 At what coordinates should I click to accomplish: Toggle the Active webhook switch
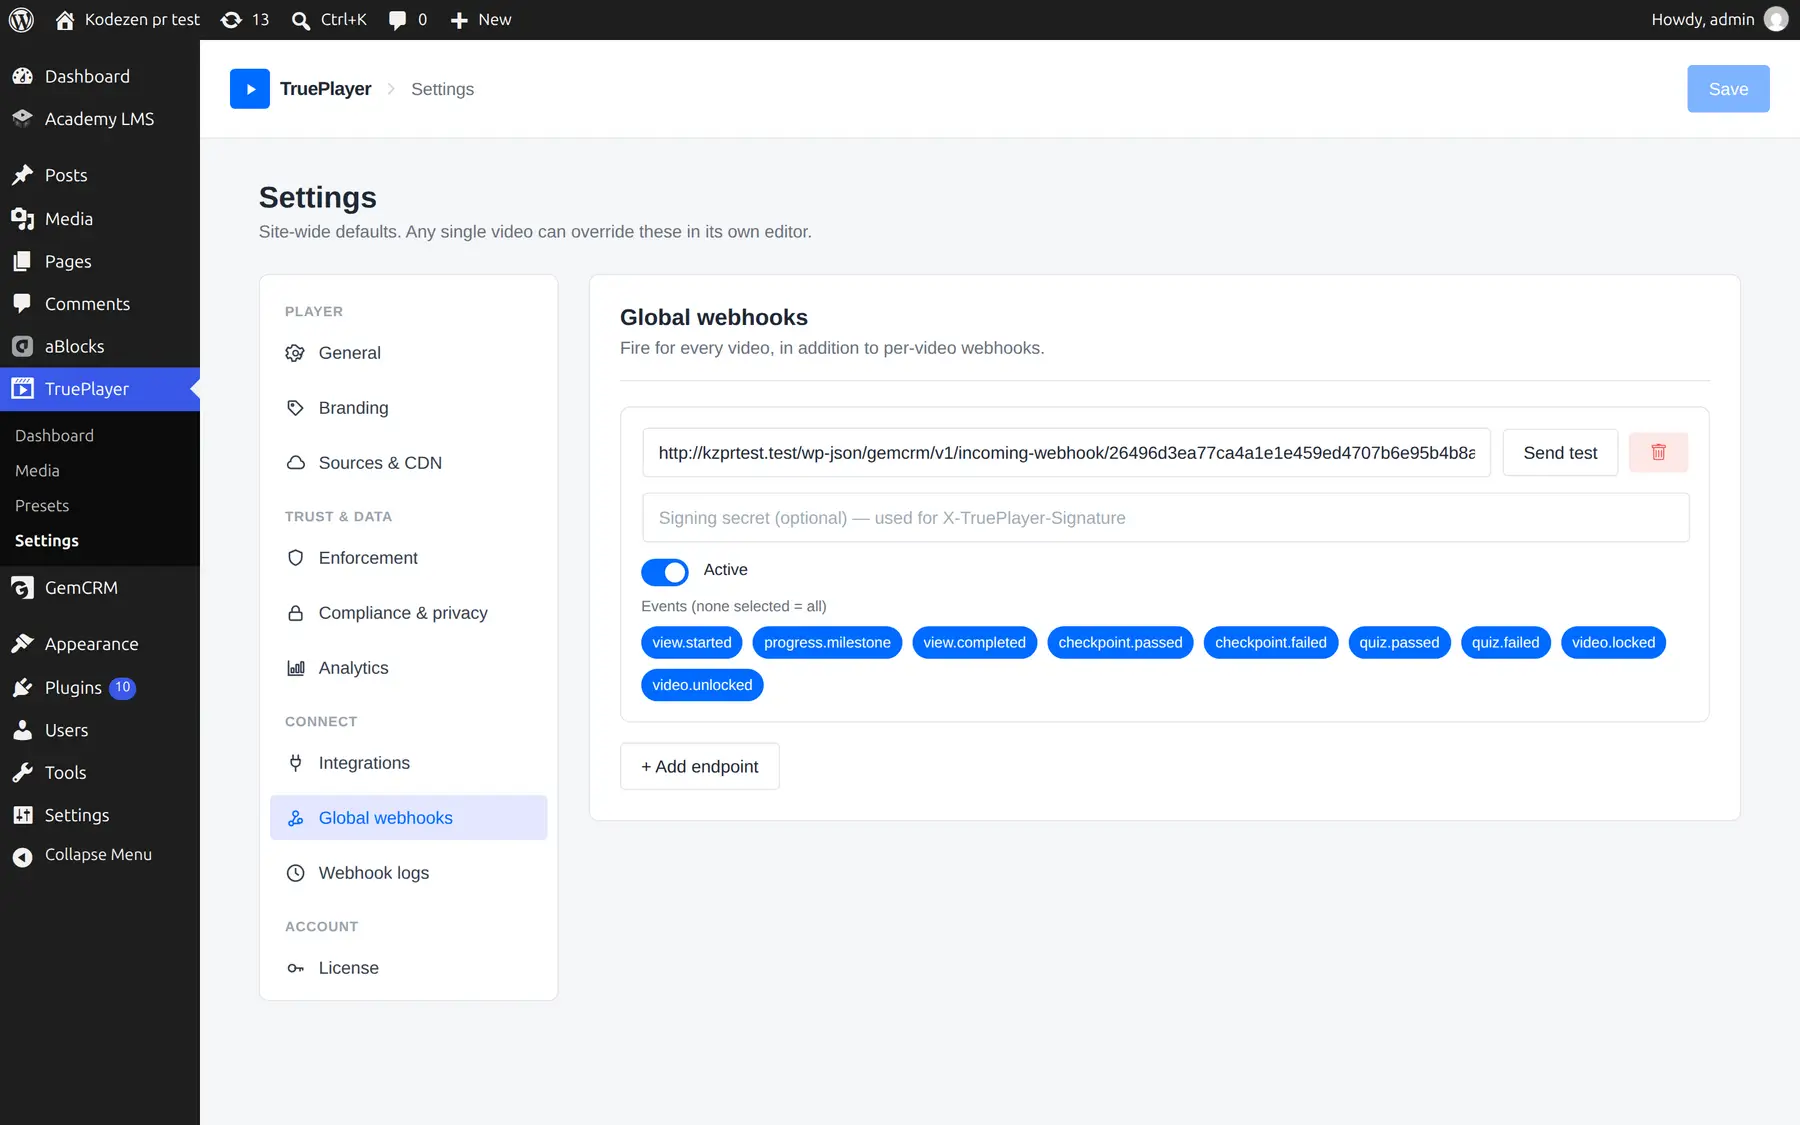(665, 572)
